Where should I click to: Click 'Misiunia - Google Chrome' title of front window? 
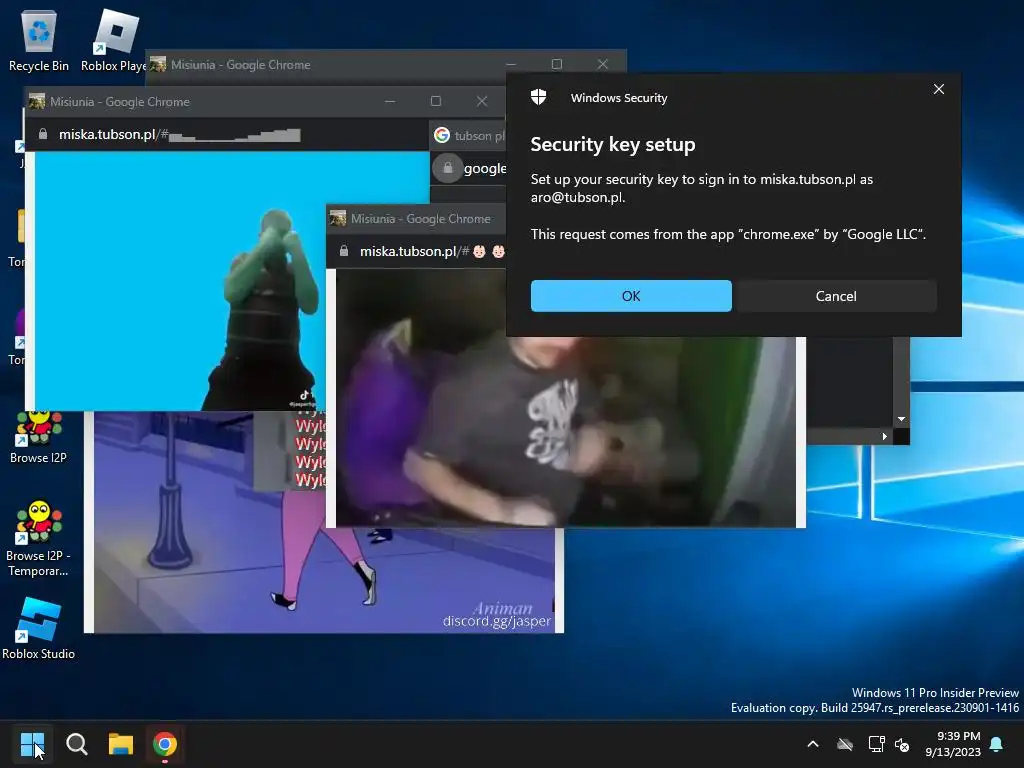(421, 219)
